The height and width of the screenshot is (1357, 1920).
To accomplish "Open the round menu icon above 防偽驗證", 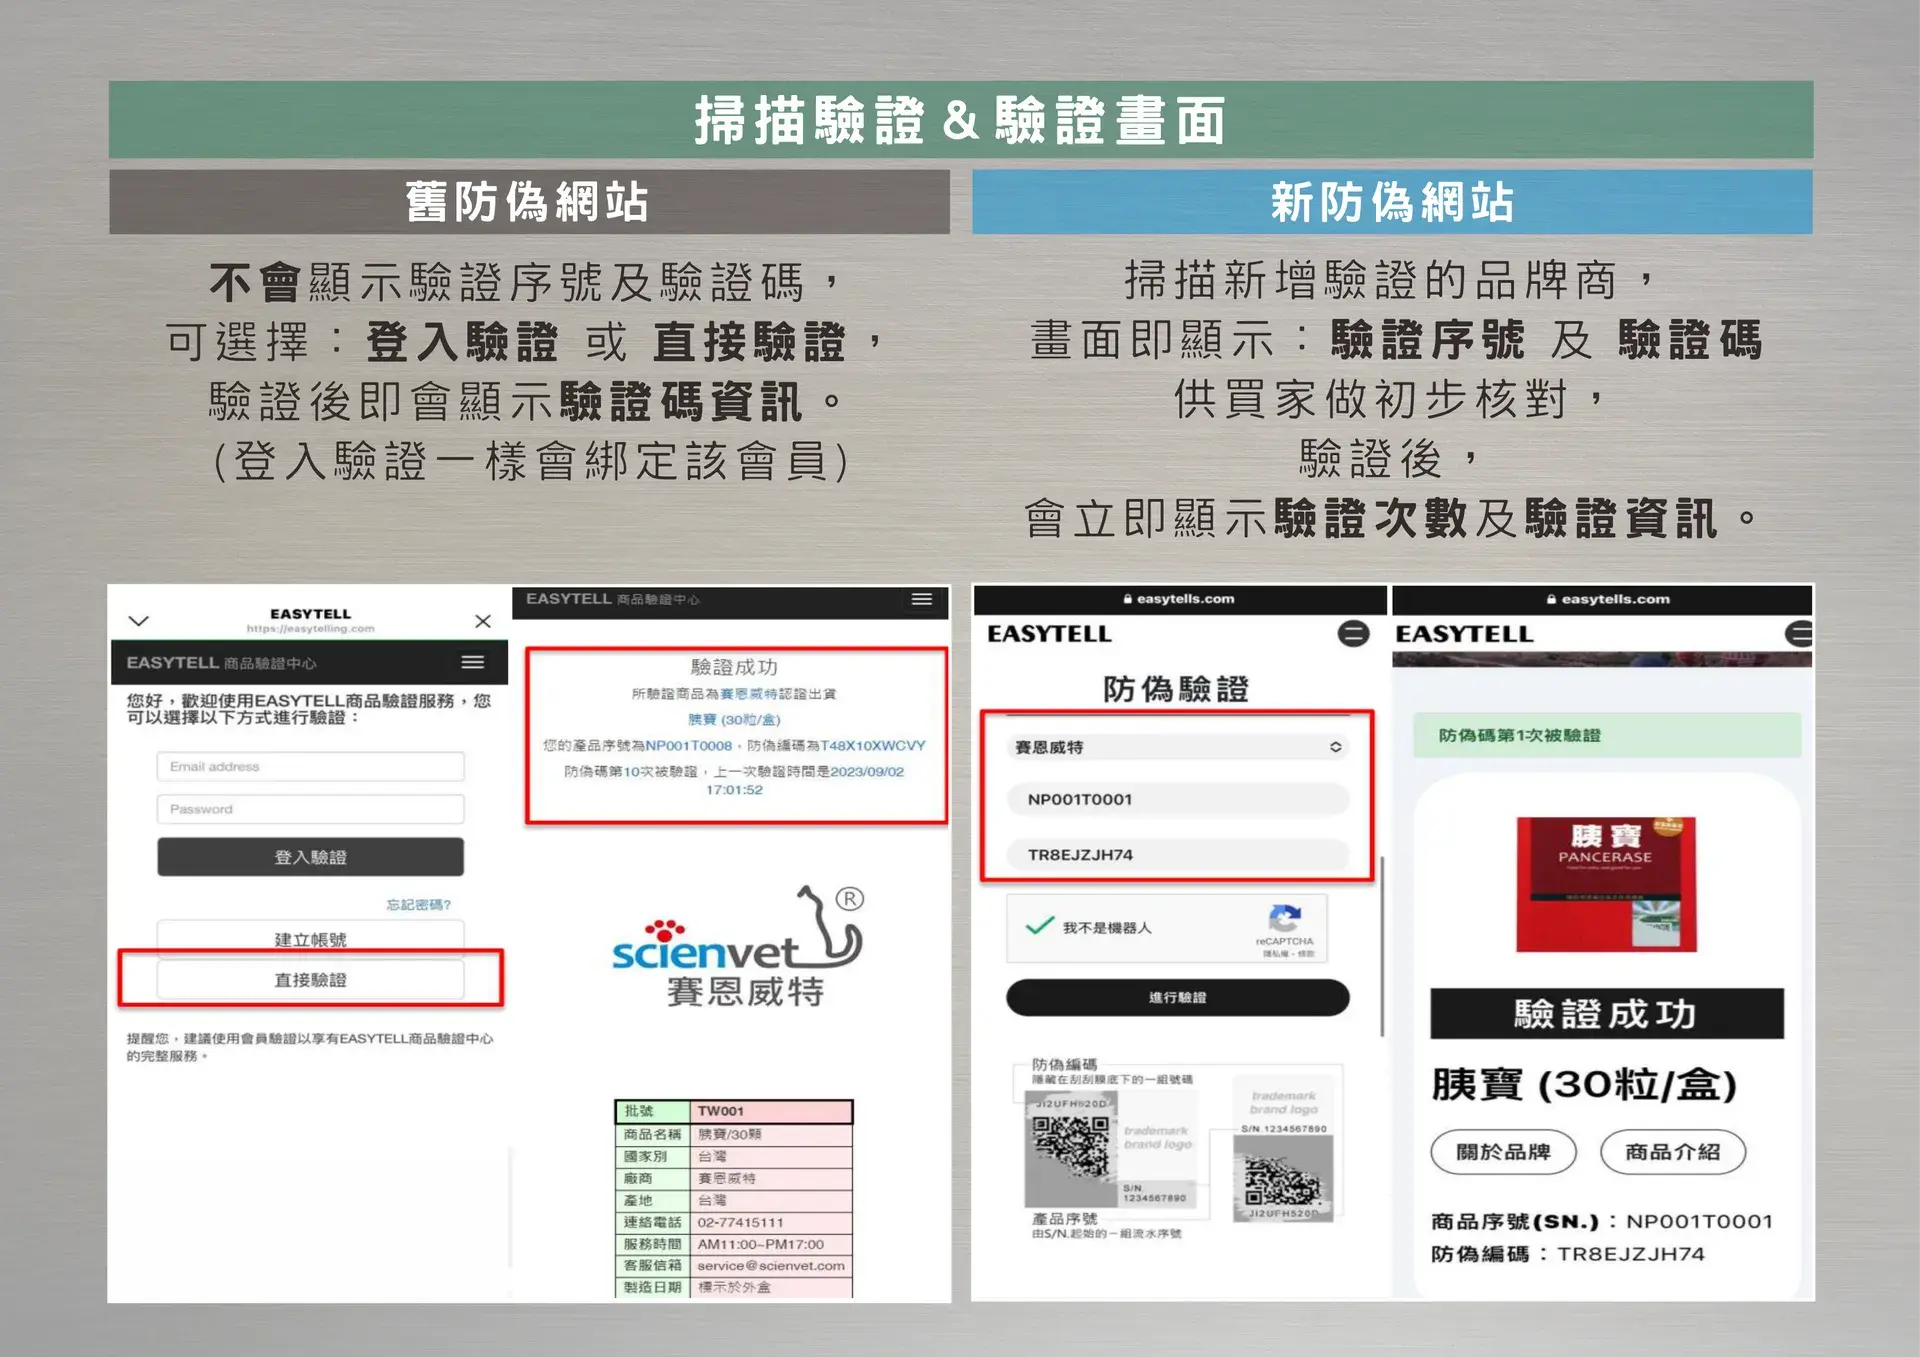I will (x=1353, y=633).
